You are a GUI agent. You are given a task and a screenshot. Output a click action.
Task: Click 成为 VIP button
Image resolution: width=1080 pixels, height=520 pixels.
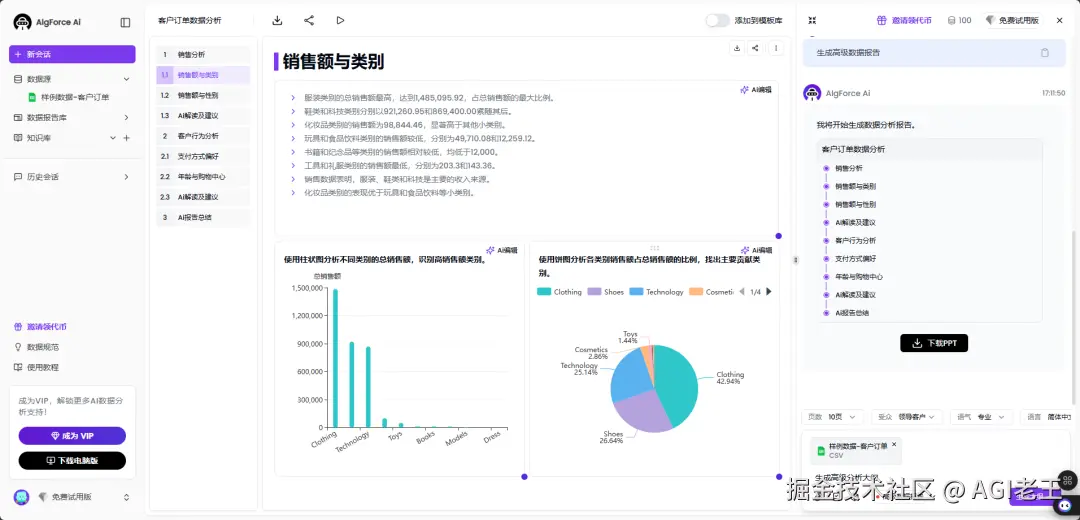(72, 436)
